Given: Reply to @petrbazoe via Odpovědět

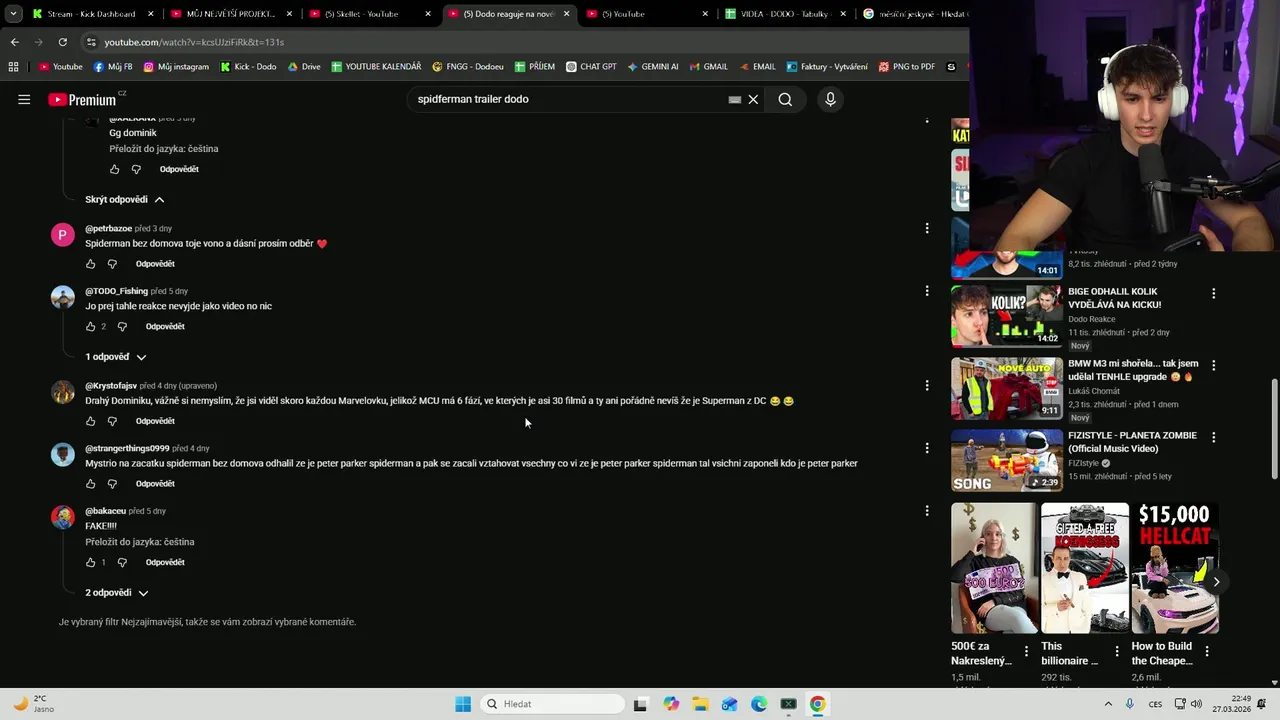Looking at the screenshot, I should click(155, 264).
